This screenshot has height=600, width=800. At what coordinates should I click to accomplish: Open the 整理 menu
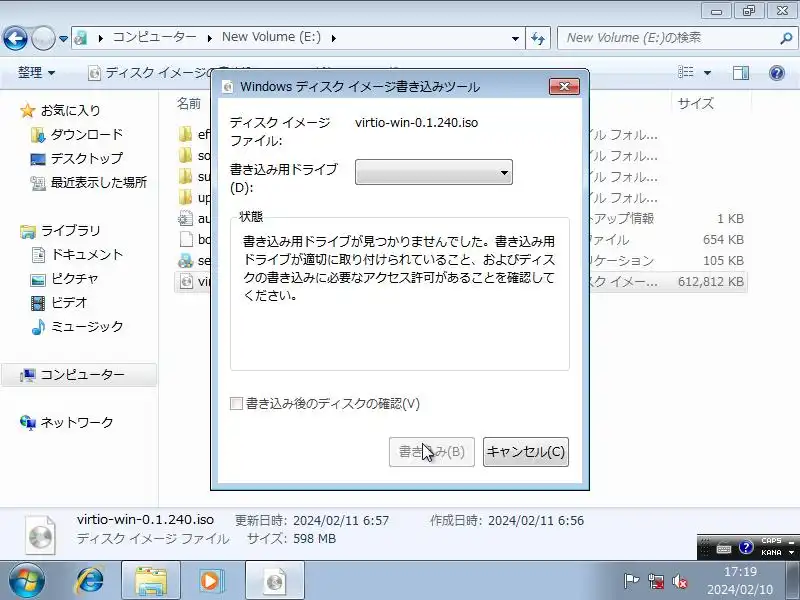(36, 73)
